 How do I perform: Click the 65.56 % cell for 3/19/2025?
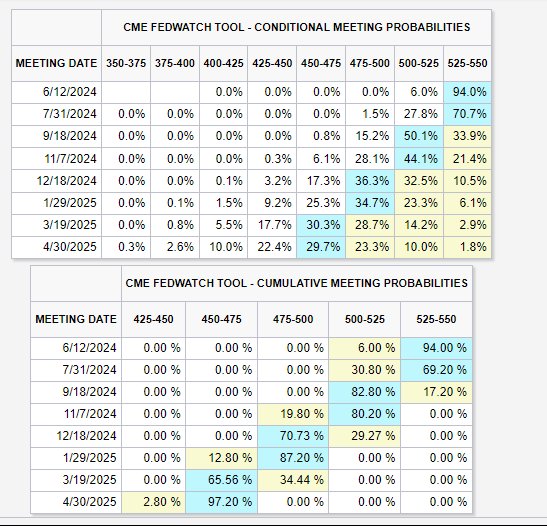click(222, 480)
